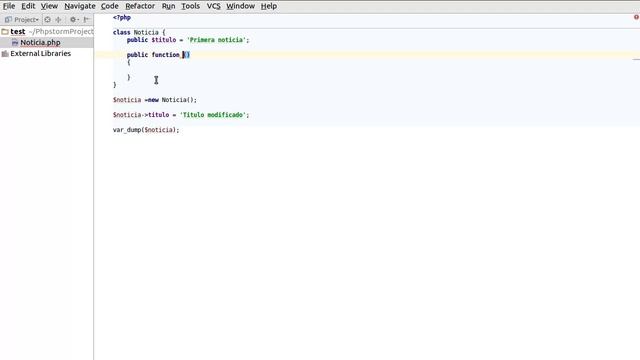Open the Code menu
This screenshot has height=360, width=640.
click(110, 6)
